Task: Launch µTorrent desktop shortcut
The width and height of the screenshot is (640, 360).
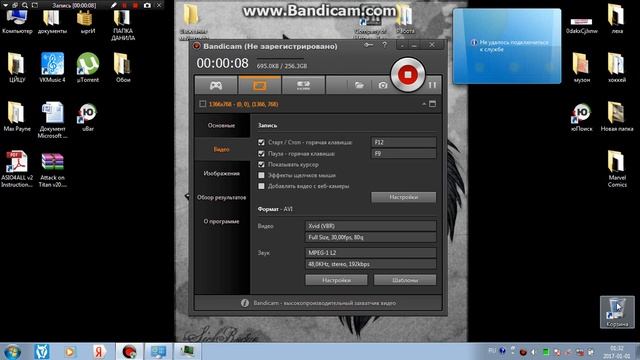Action: 88,67
